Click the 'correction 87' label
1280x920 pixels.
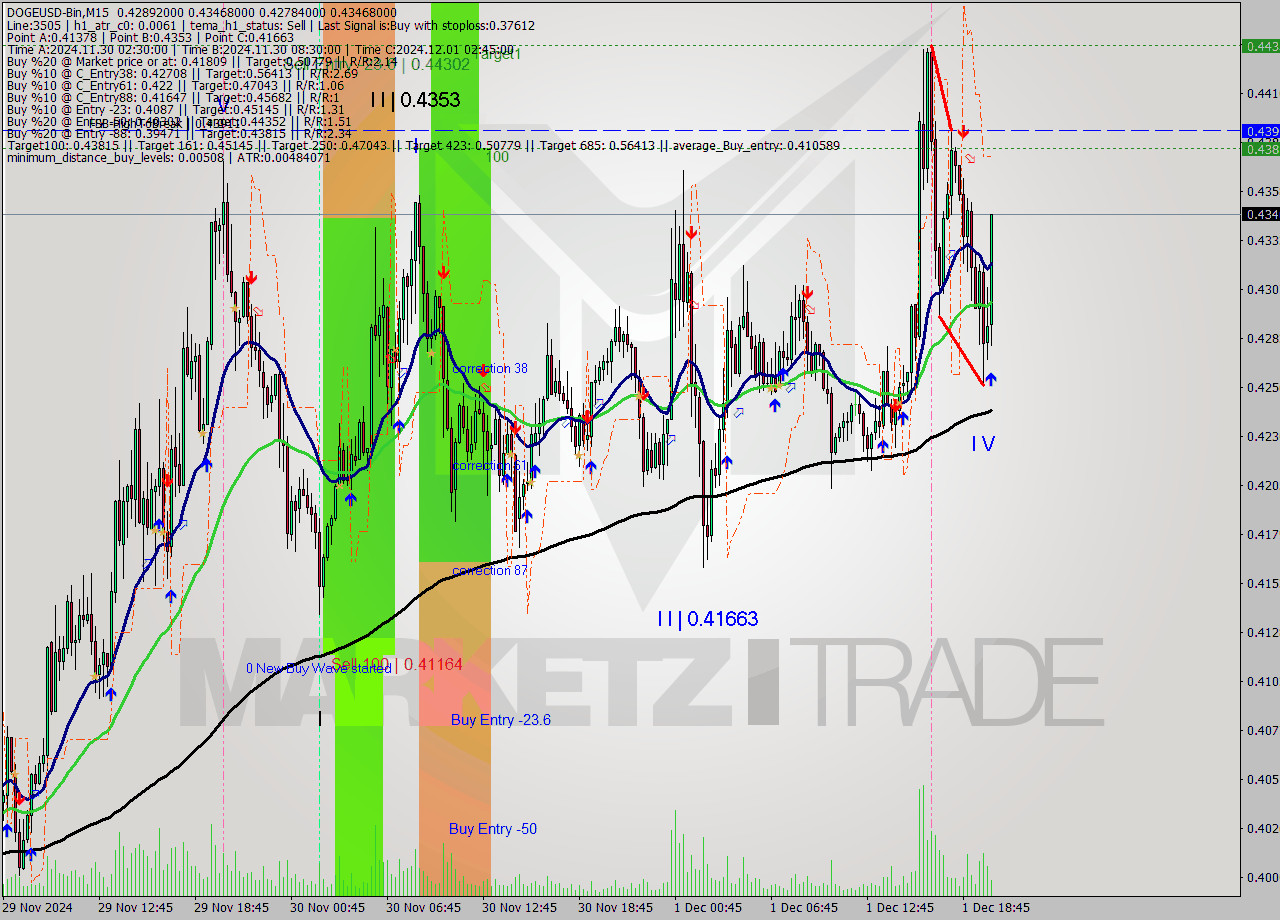490,570
